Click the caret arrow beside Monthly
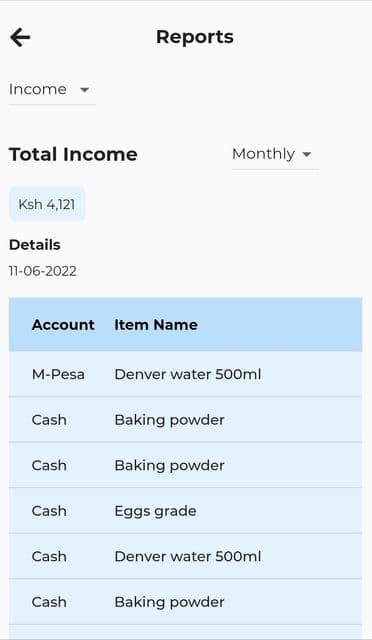Image resolution: width=372 pixels, height=640 pixels. (x=307, y=154)
